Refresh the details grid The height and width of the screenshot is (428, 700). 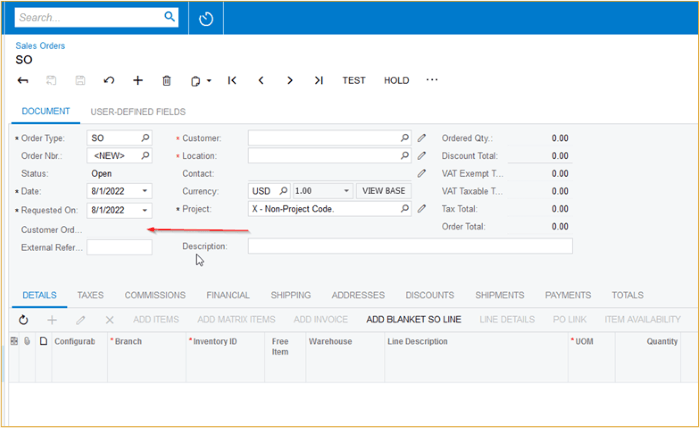pos(24,319)
